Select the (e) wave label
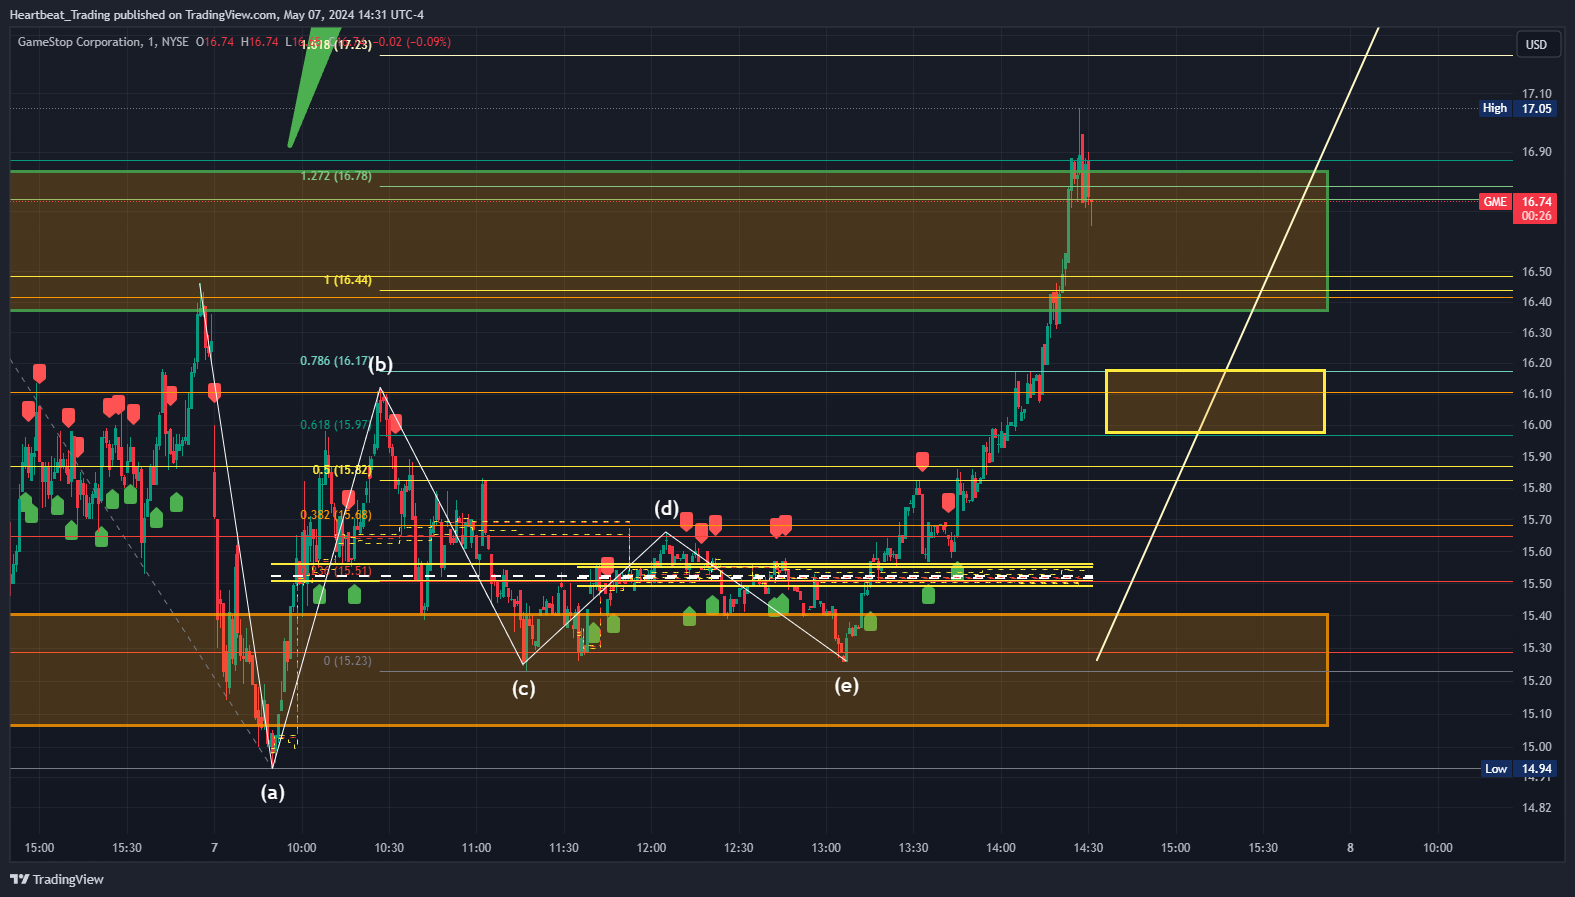Viewport: 1575px width, 897px height. 847,685
